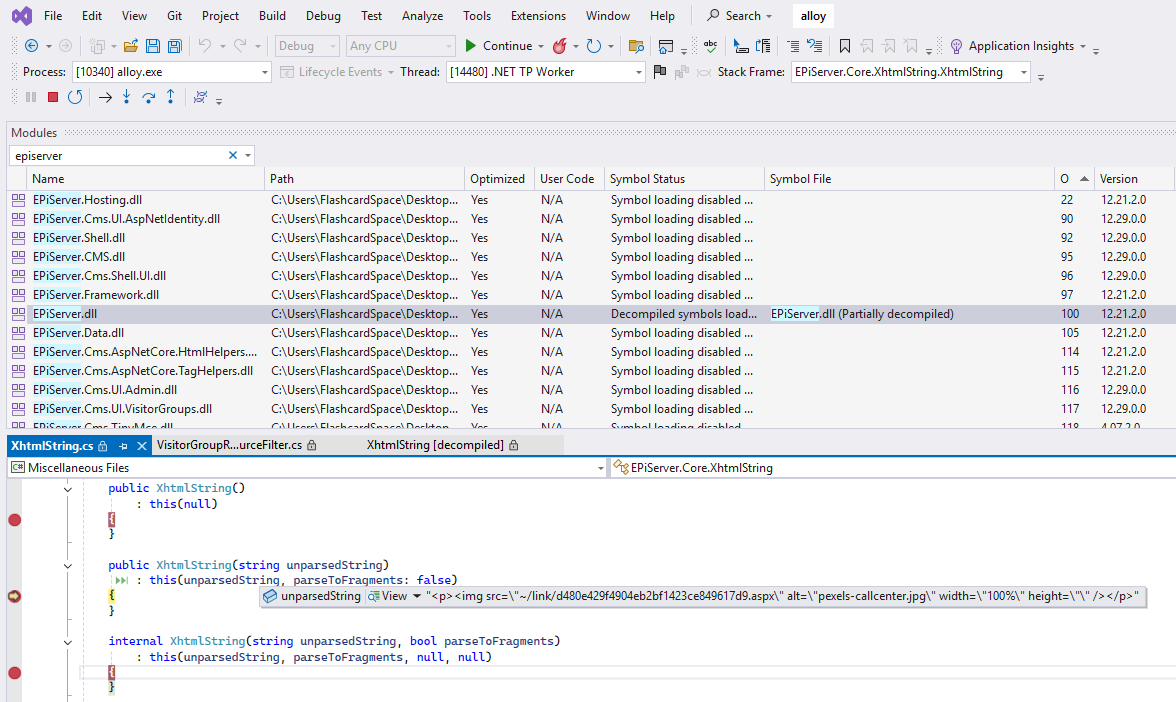Open the EPiServer.Core.XhtmlString type navigation dropdown

892,468
